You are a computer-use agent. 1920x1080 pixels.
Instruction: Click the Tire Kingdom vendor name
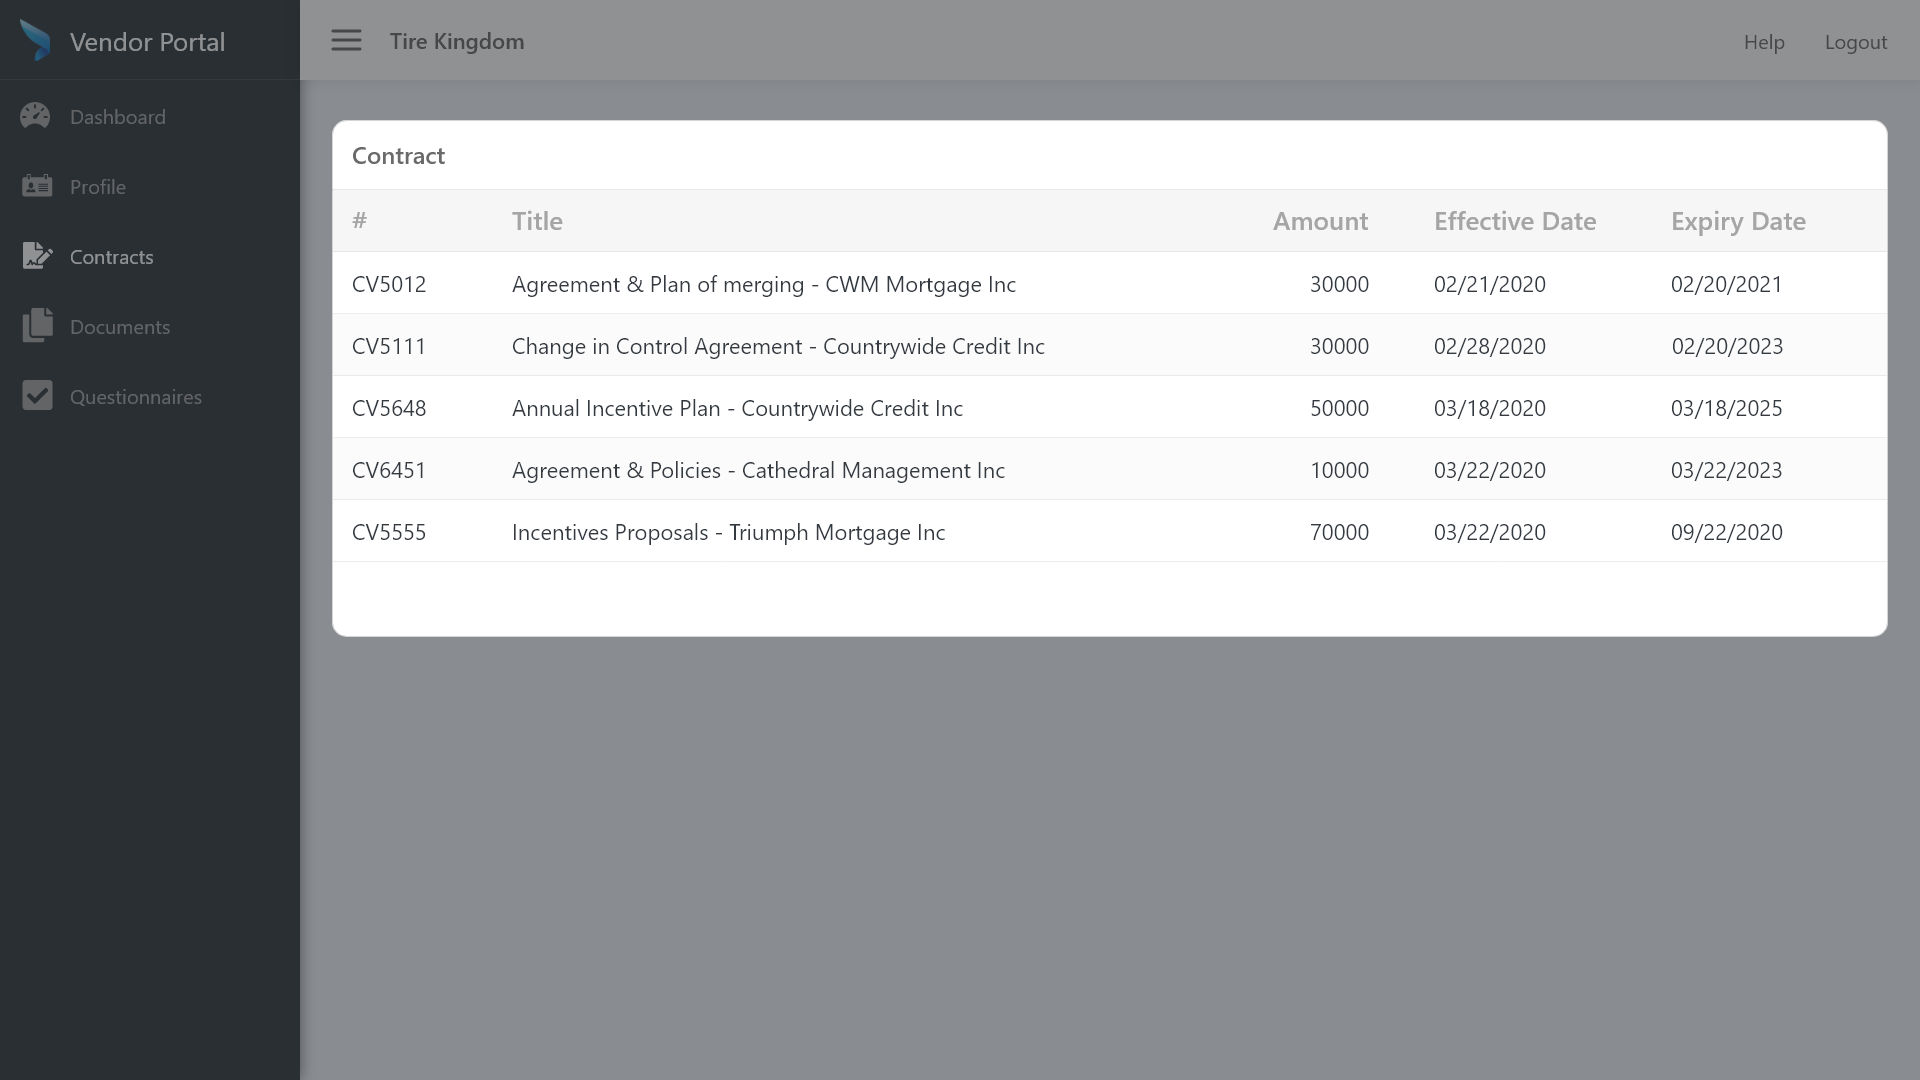[x=457, y=41]
